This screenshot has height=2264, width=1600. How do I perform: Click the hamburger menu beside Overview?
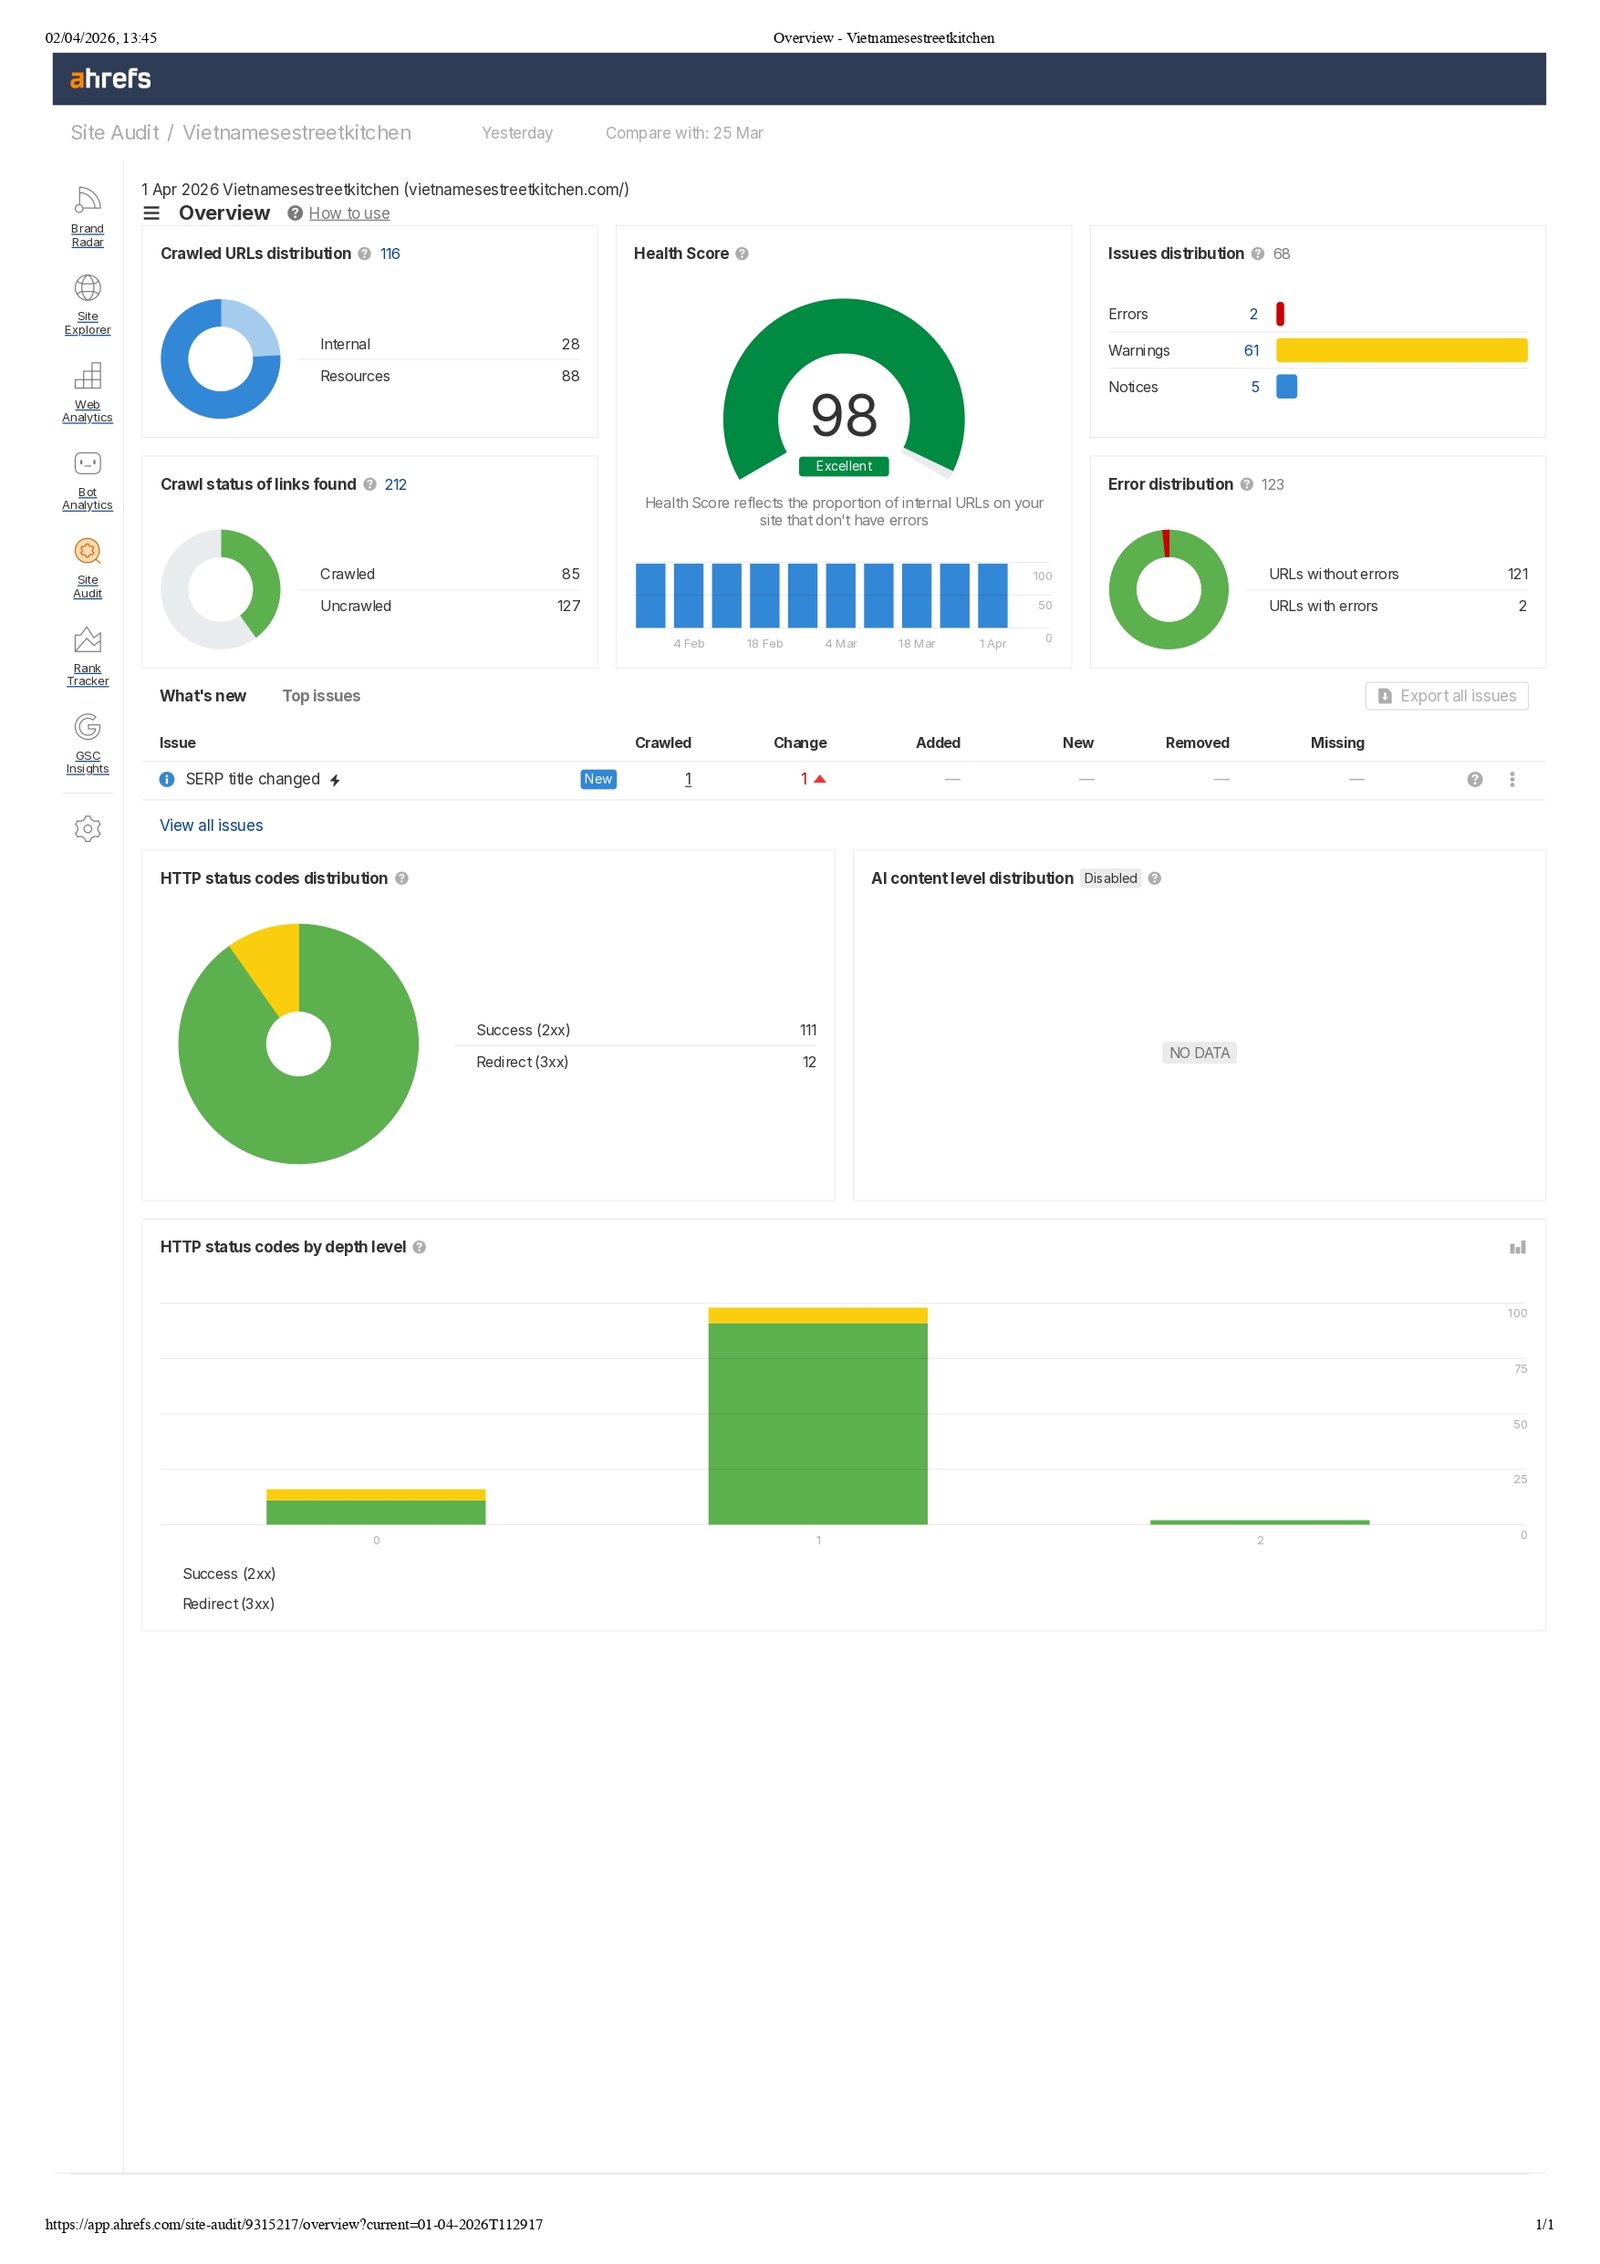pyautogui.click(x=152, y=213)
